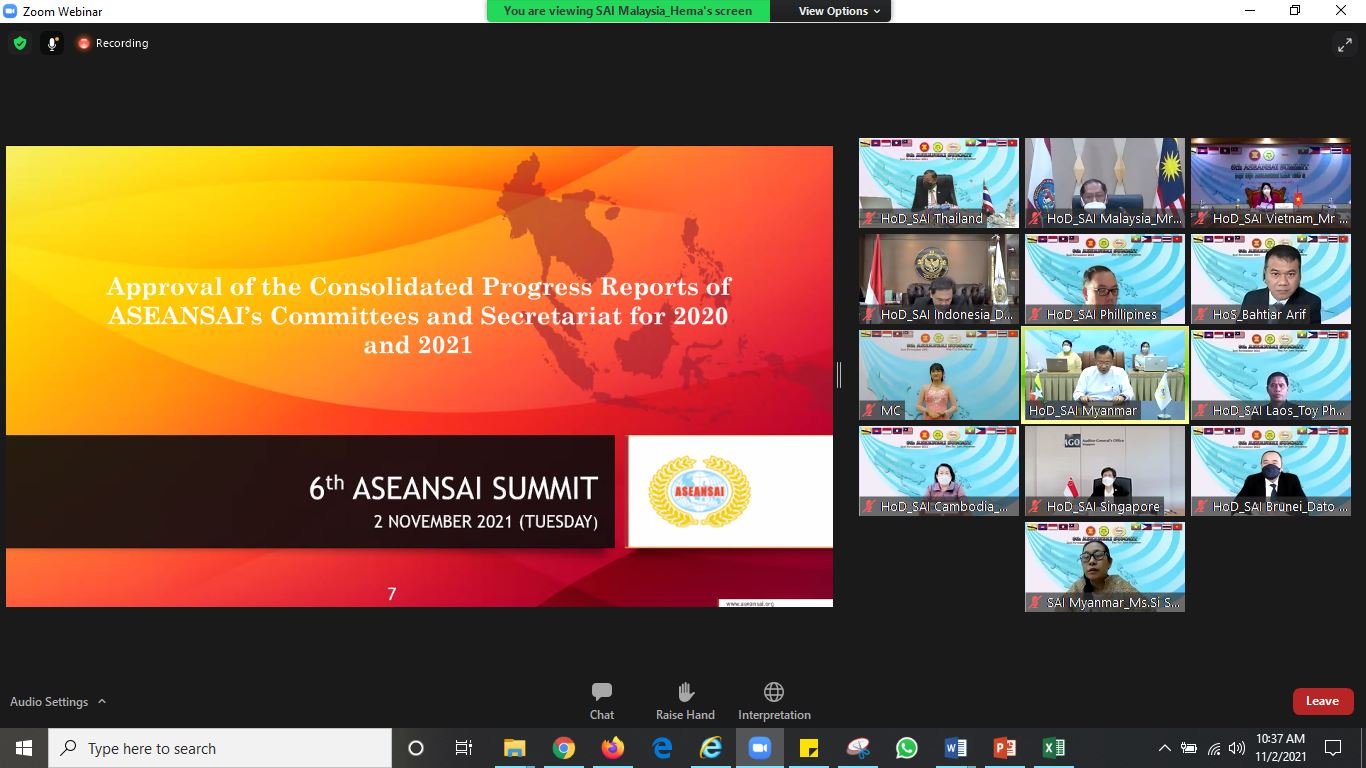
Task: Show hidden system tray icons
Action: [1164, 748]
